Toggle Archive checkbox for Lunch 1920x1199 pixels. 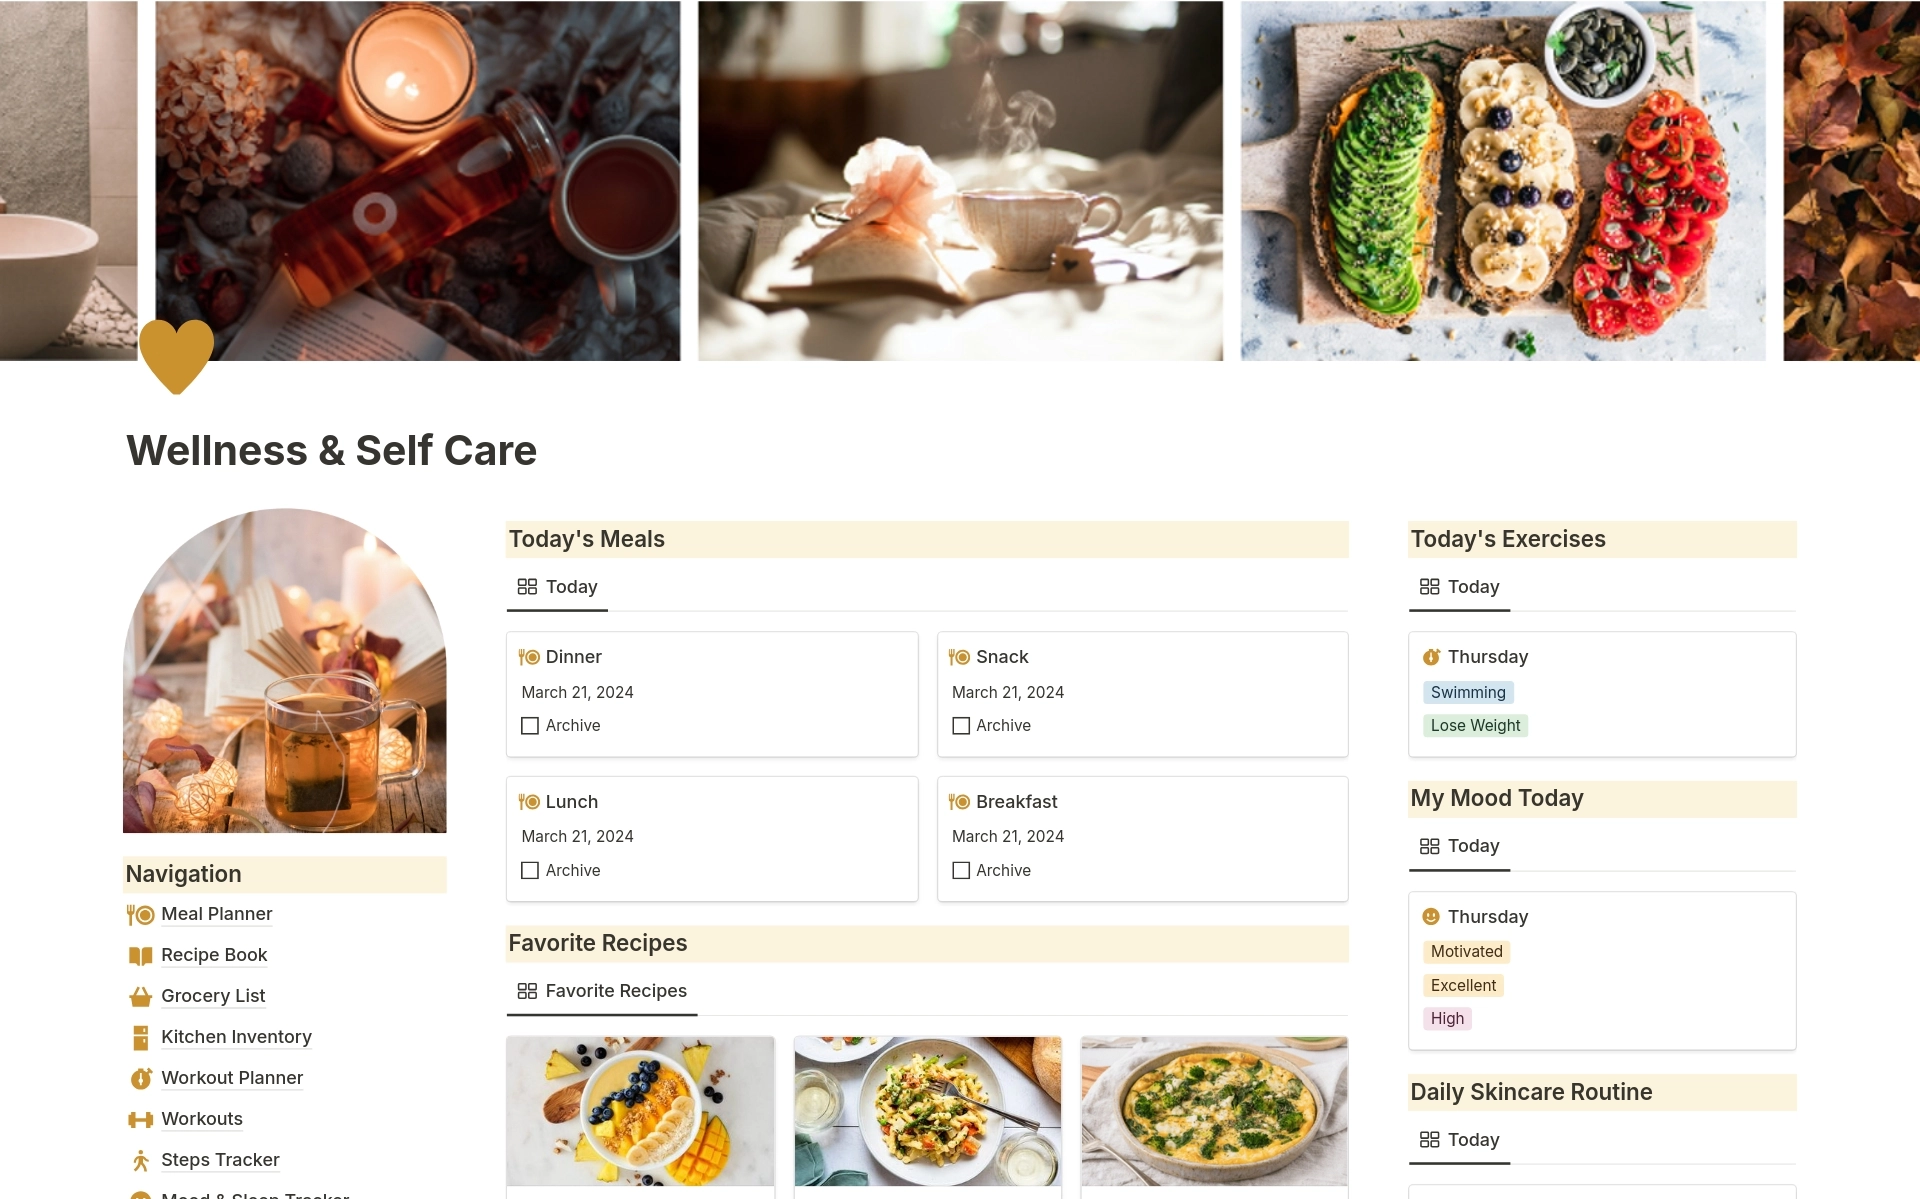pos(530,870)
